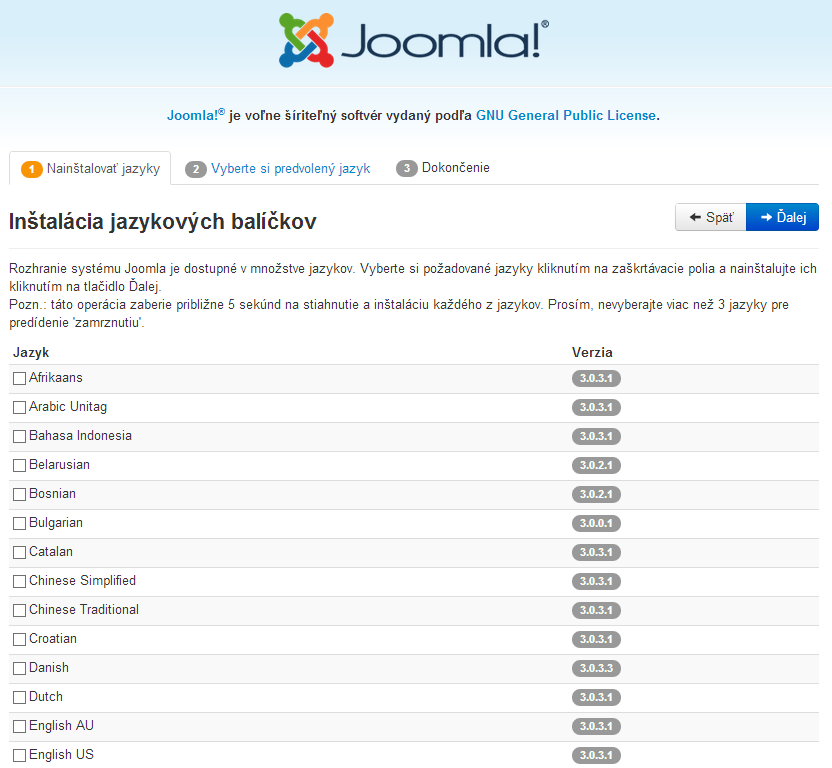The image size is (832, 768).
Task: Click the Danish 3.0.3.3 version badge
Action: (596, 668)
